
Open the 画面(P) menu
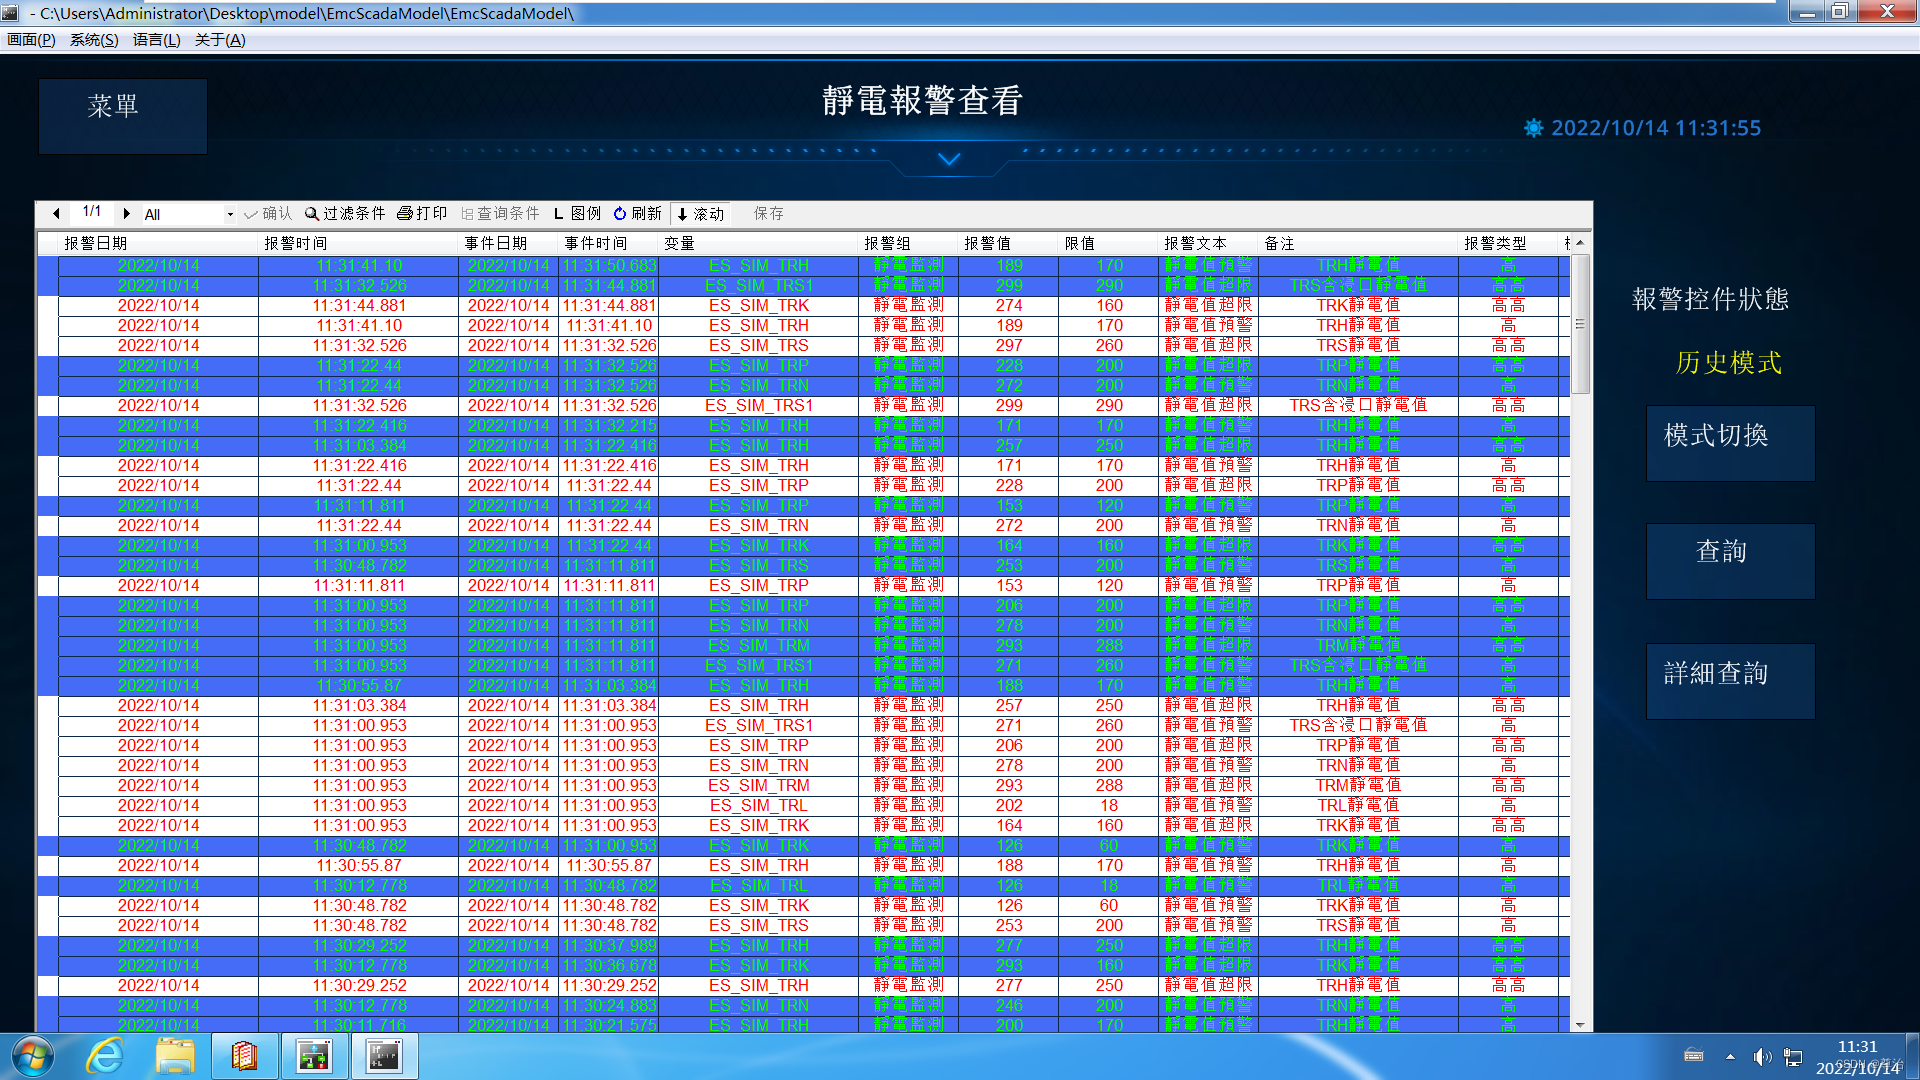(x=31, y=40)
